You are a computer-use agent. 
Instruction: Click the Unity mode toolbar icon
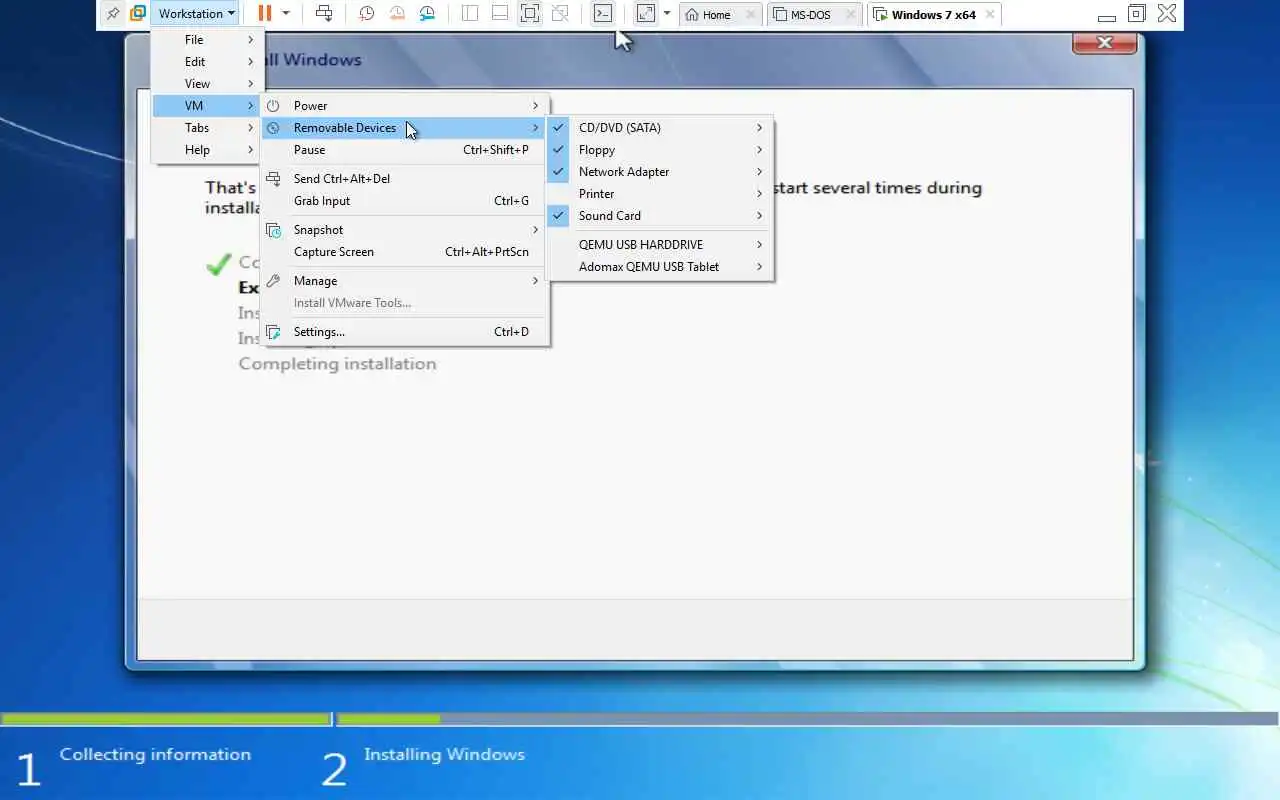(560, 14)
